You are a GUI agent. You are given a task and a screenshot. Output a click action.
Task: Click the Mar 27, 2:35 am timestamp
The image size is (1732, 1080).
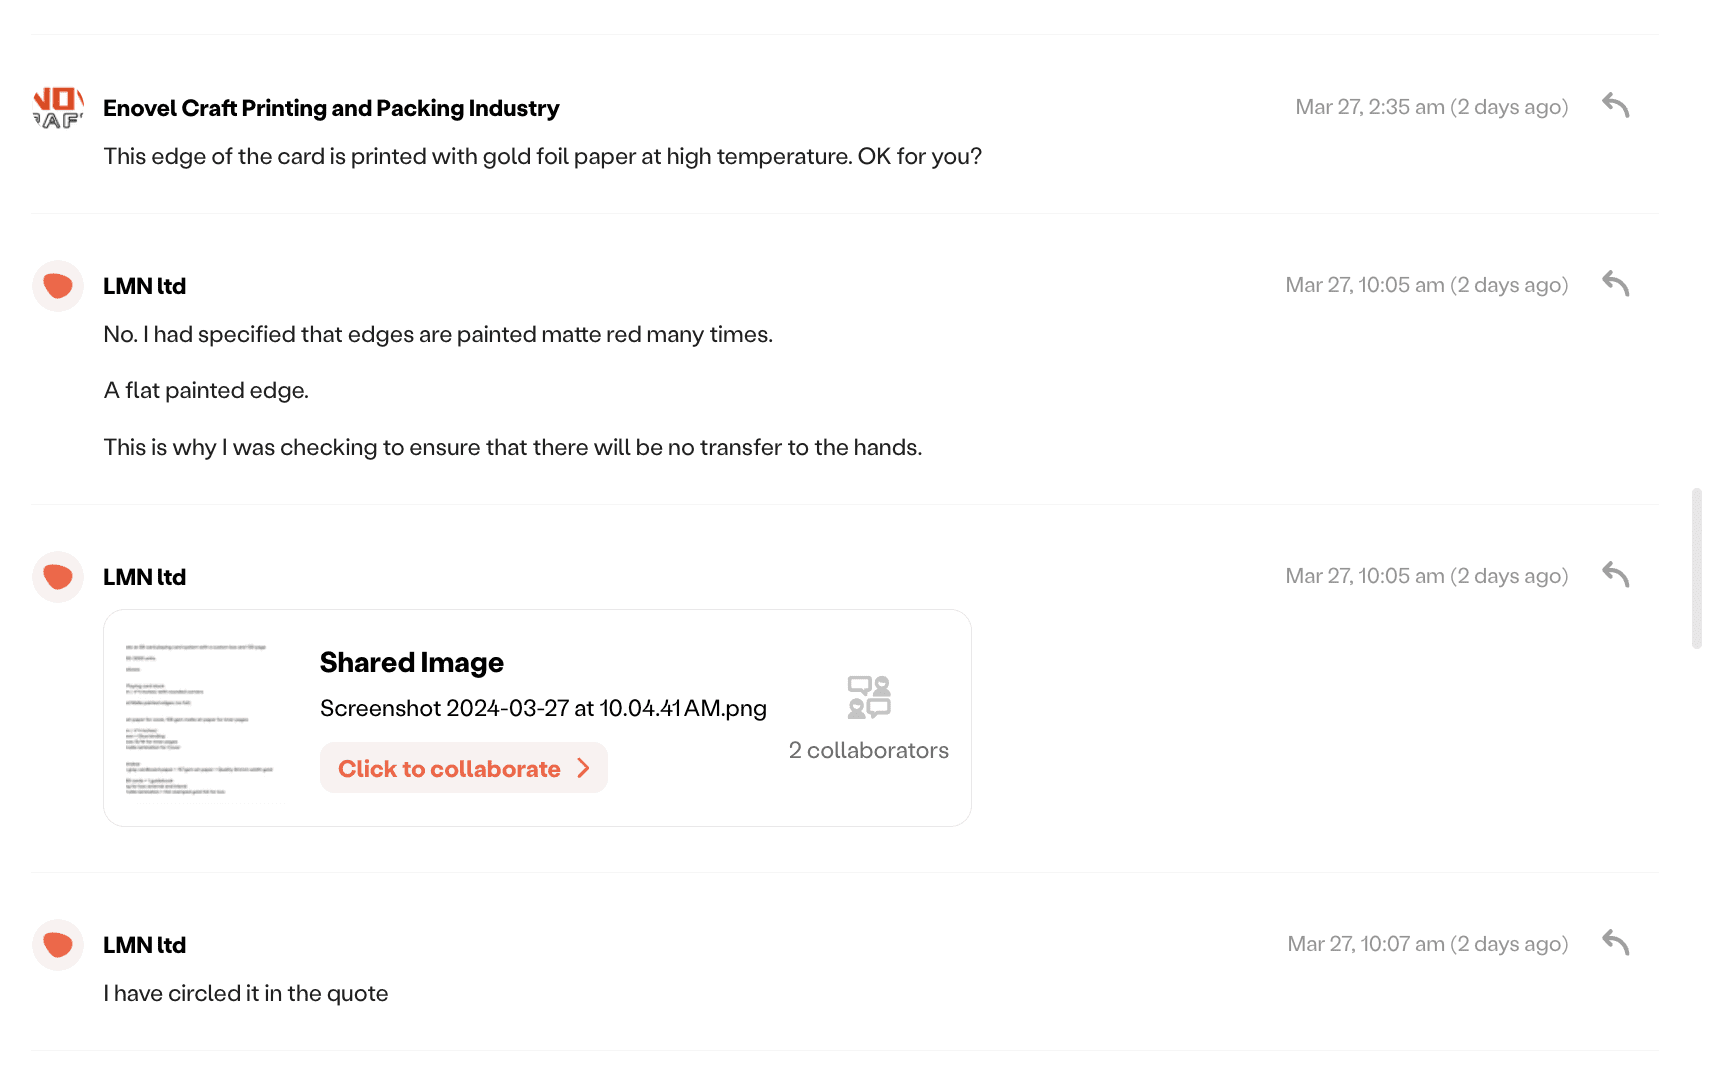(1432, 107)
